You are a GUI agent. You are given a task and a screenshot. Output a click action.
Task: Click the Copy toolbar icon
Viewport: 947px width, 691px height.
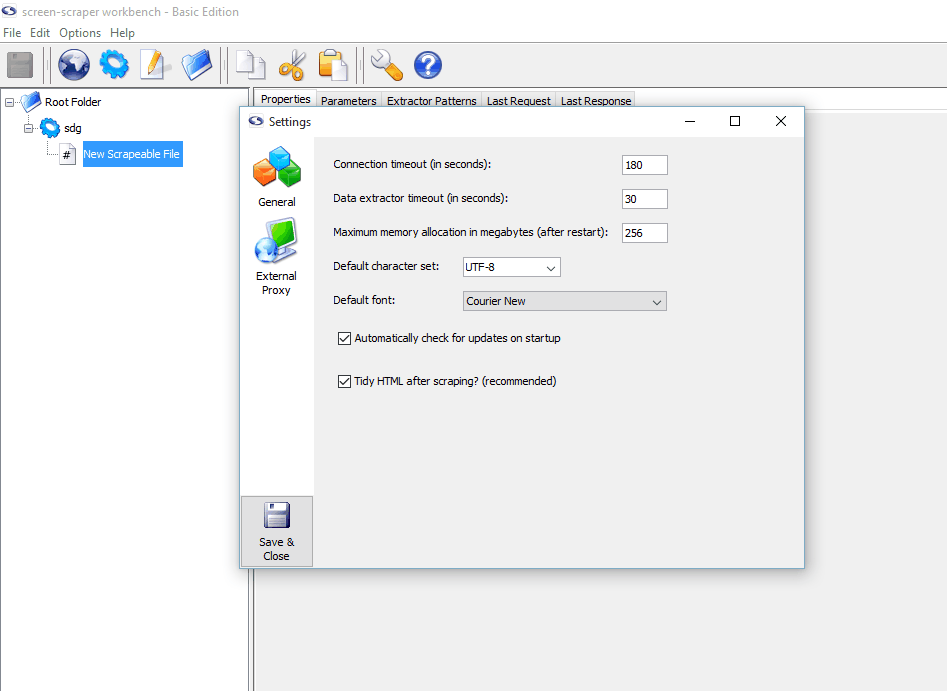coord(250,65)
